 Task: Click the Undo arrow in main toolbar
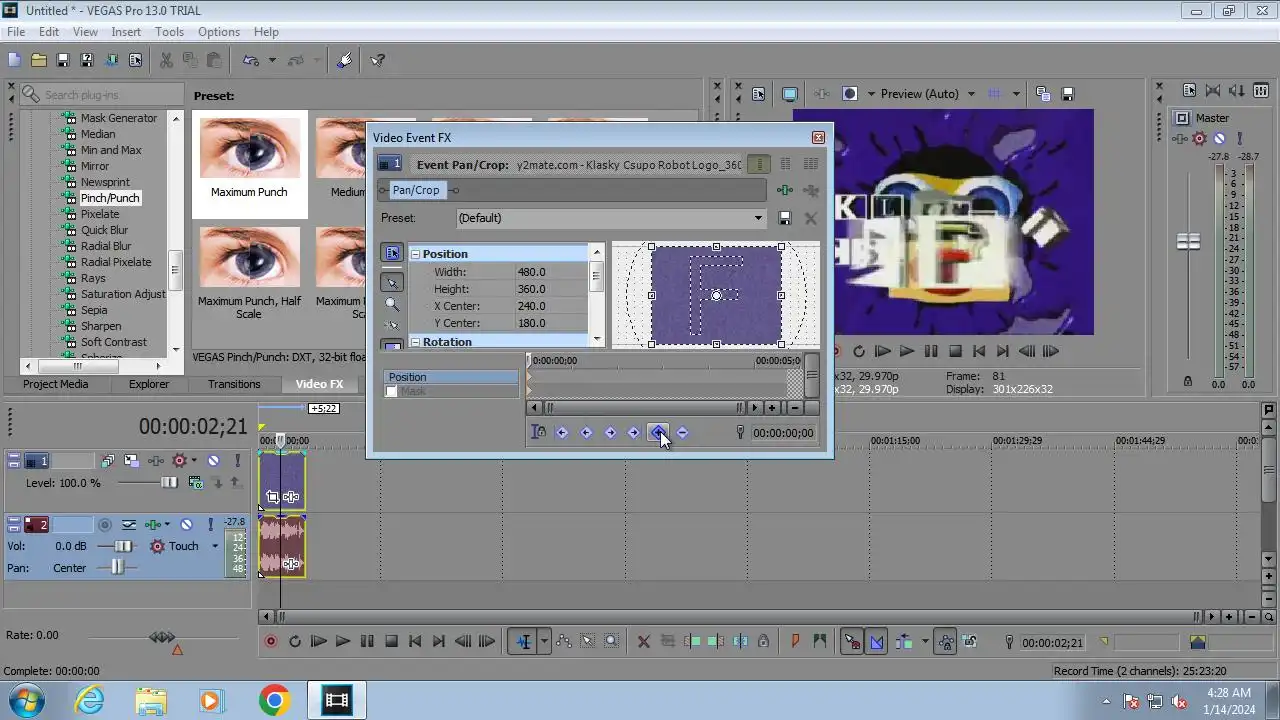click(250, 60)
